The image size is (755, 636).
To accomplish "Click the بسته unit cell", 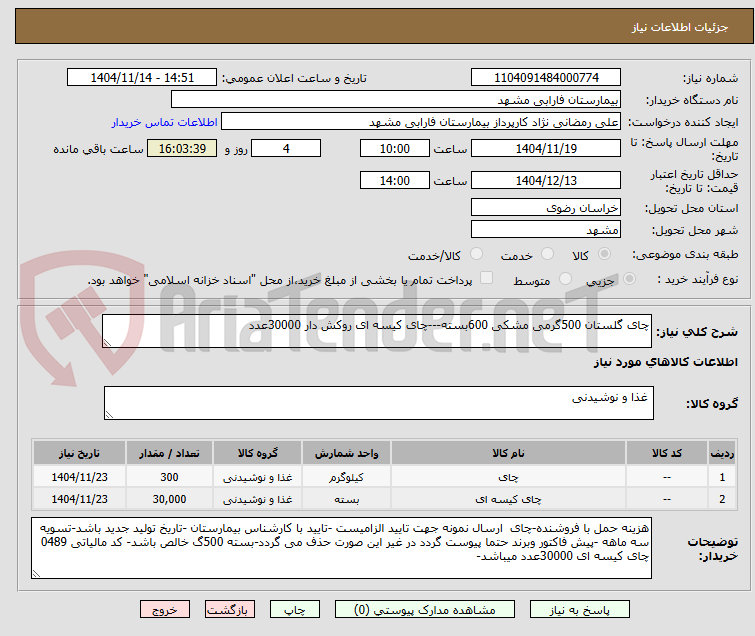I will click(346, 499).
